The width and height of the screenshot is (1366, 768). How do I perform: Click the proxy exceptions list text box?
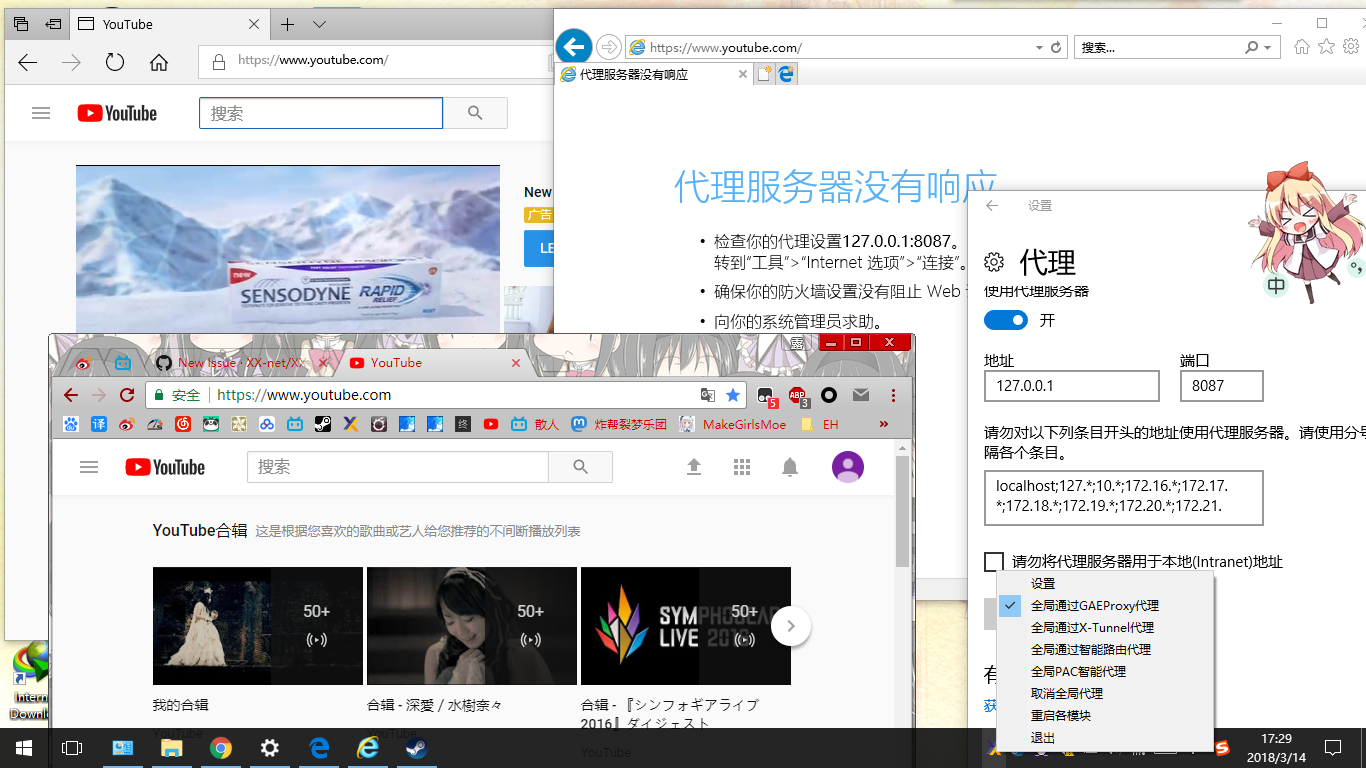click(1123, 497)
